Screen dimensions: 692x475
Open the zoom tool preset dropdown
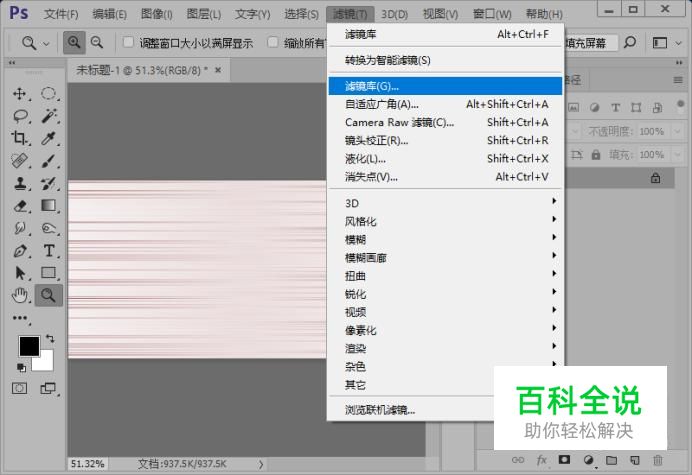[46, 43]
